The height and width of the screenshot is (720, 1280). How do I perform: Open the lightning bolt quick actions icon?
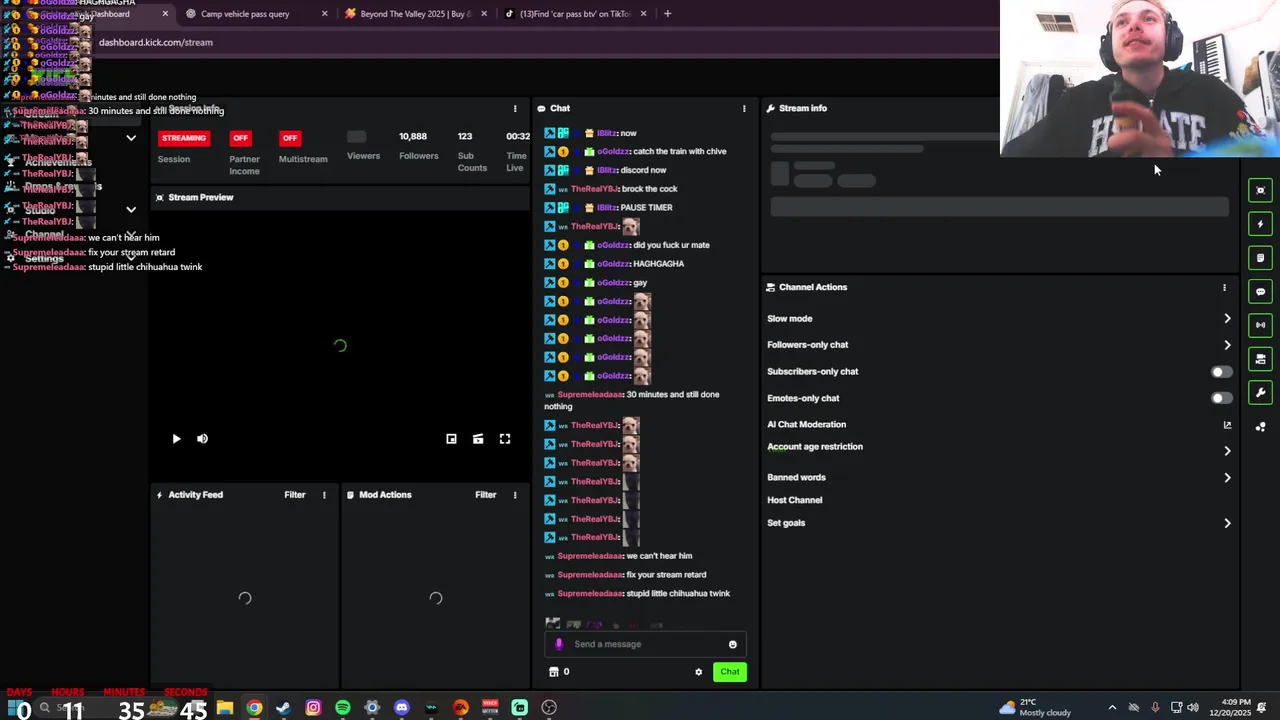pyautogui.click(x=1260, y=224)
